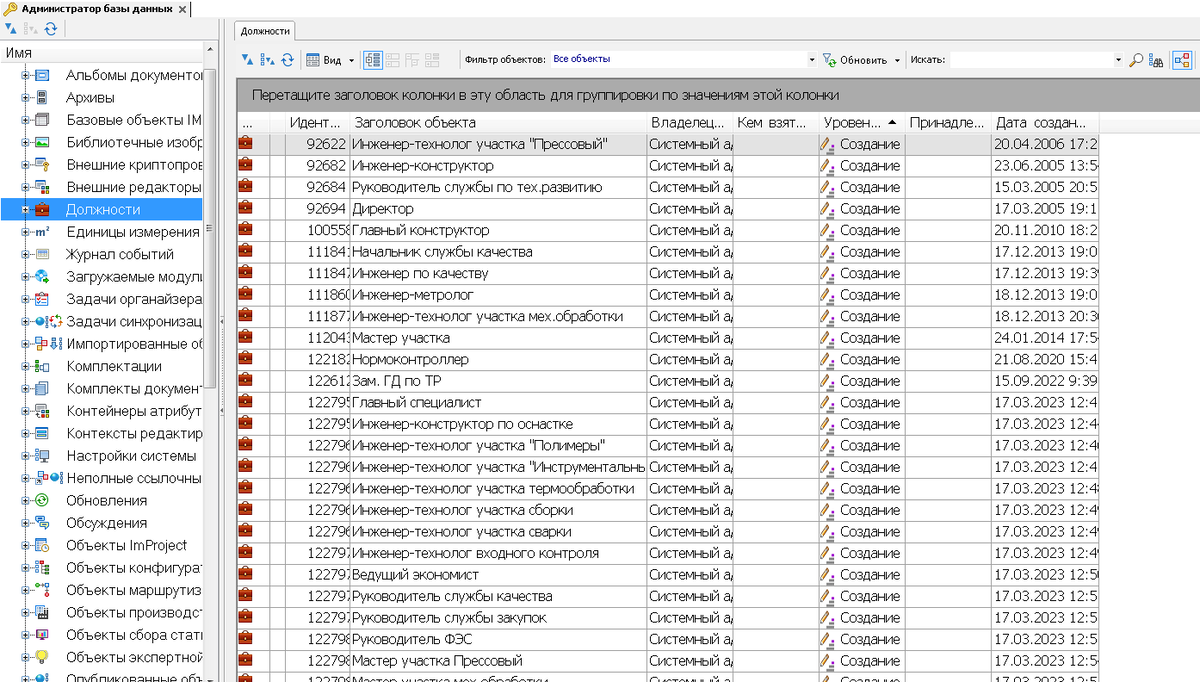Viewport: 1200px width, 682px height.
Task: Click the first sort icon in Должности toolbar
Action: [247, 60]
